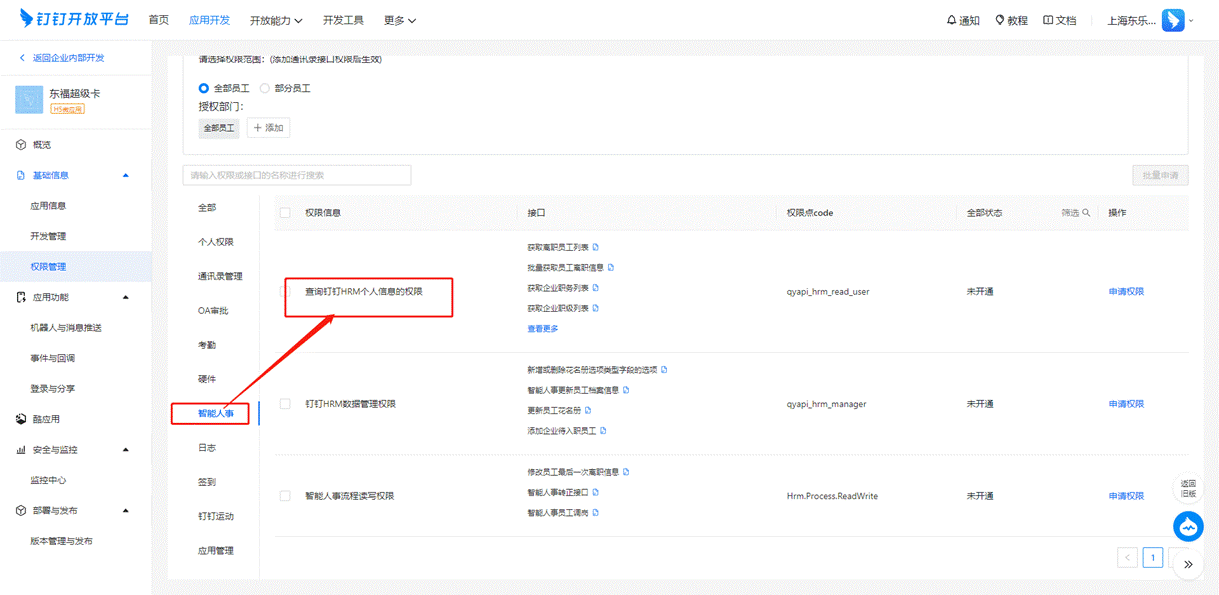Check the select-all checkbox in table header
Image resolution: width=1219 pixels, height=595 pixels.
click(285, 213)
